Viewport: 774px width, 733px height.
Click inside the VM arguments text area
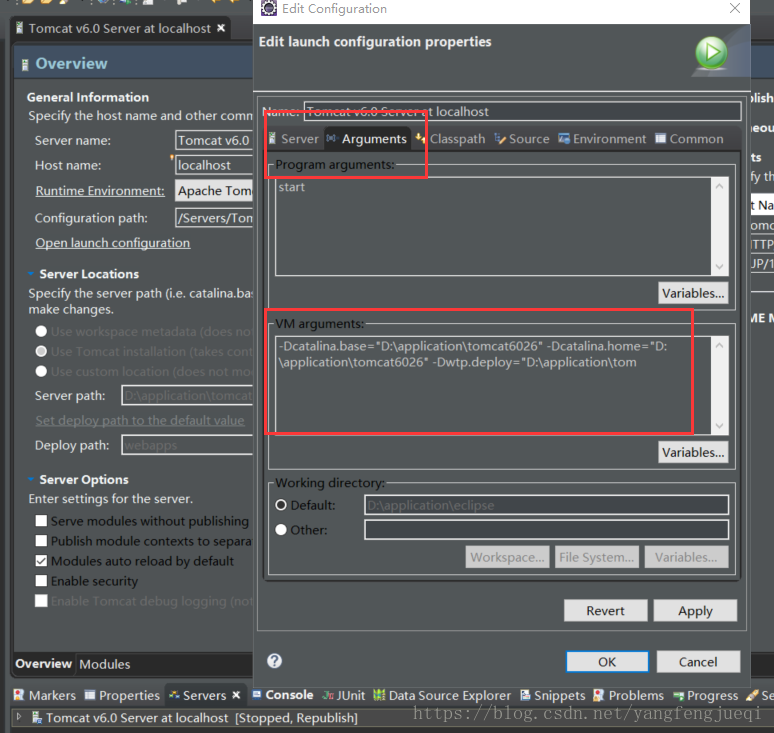493,385
